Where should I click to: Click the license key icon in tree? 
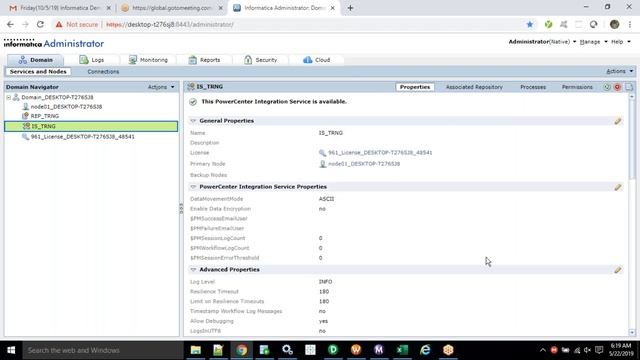(25, 137)
